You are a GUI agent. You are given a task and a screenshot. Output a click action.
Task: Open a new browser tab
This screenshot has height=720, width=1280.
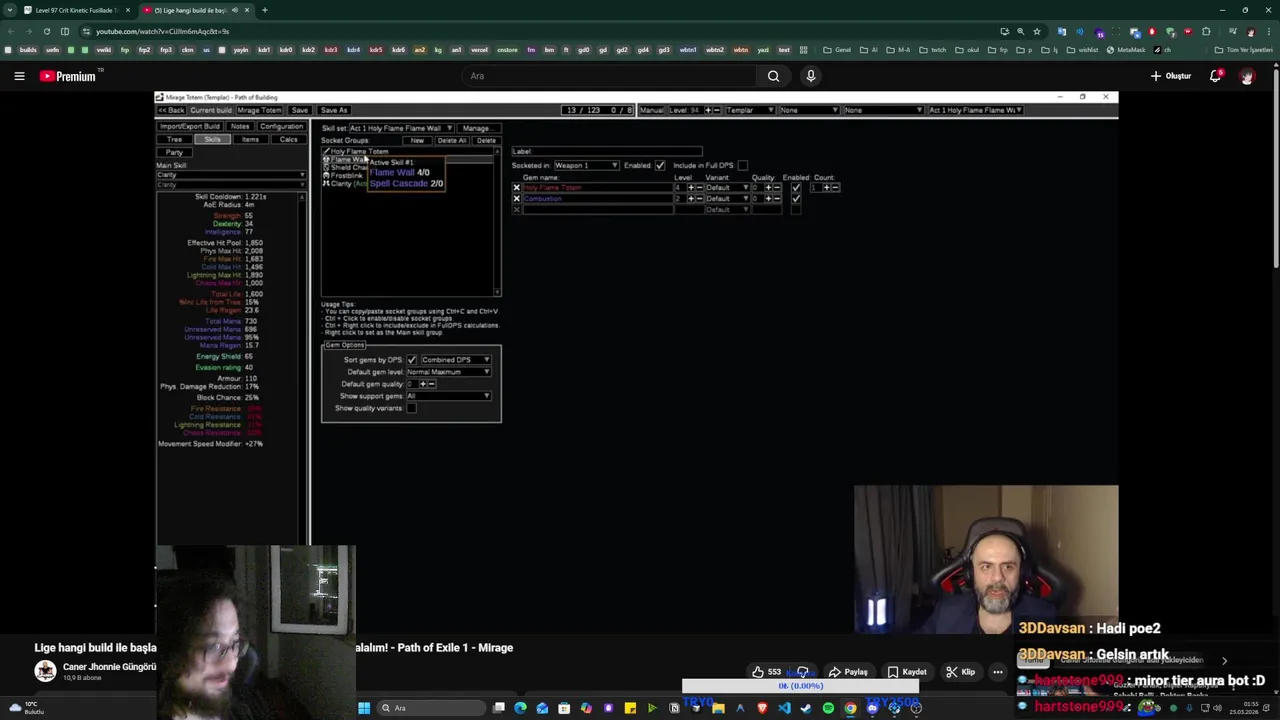[x=264, y=10]
